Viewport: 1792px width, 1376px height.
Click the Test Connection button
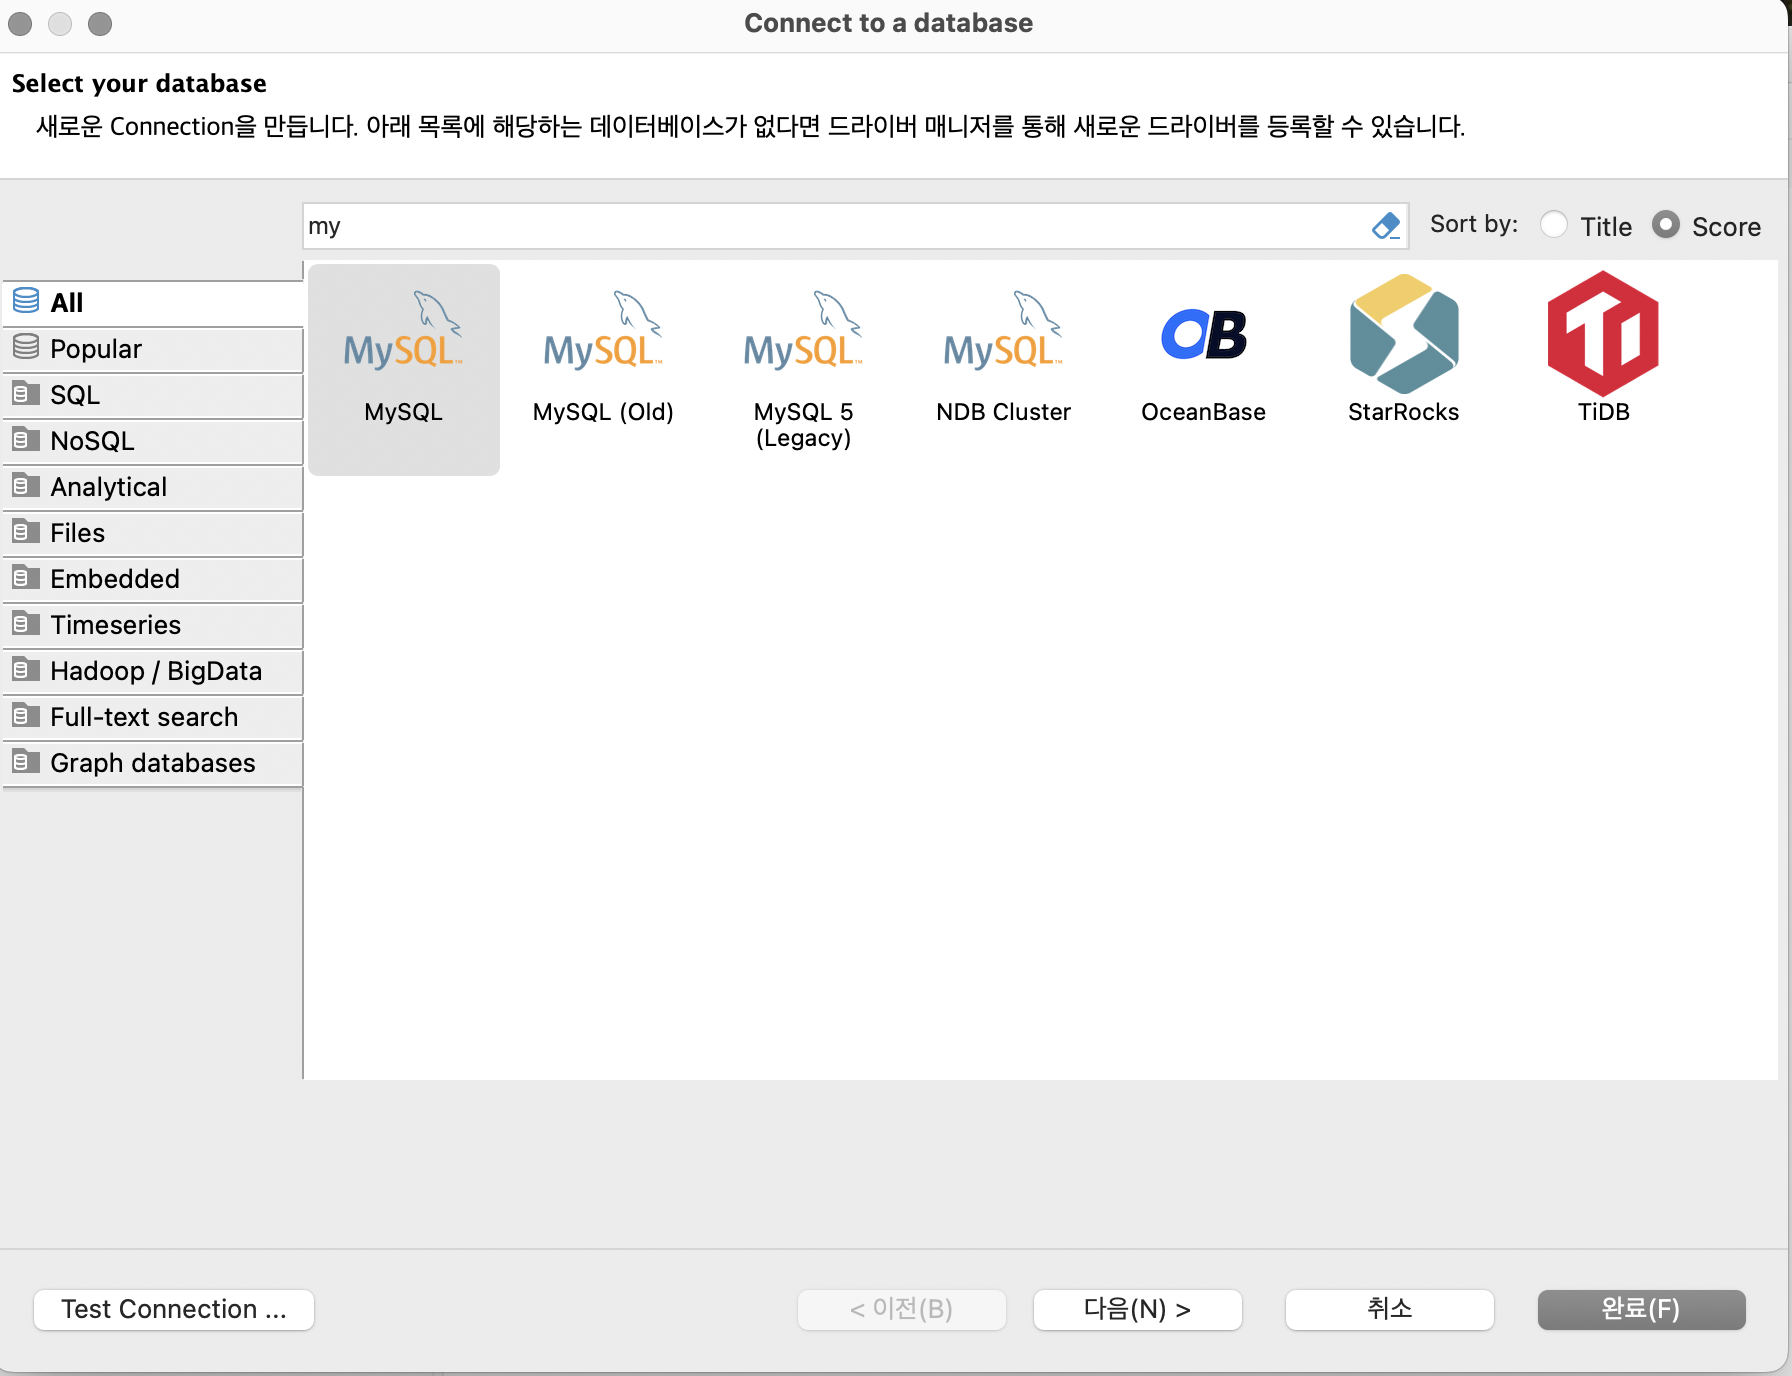point(174,1309)
